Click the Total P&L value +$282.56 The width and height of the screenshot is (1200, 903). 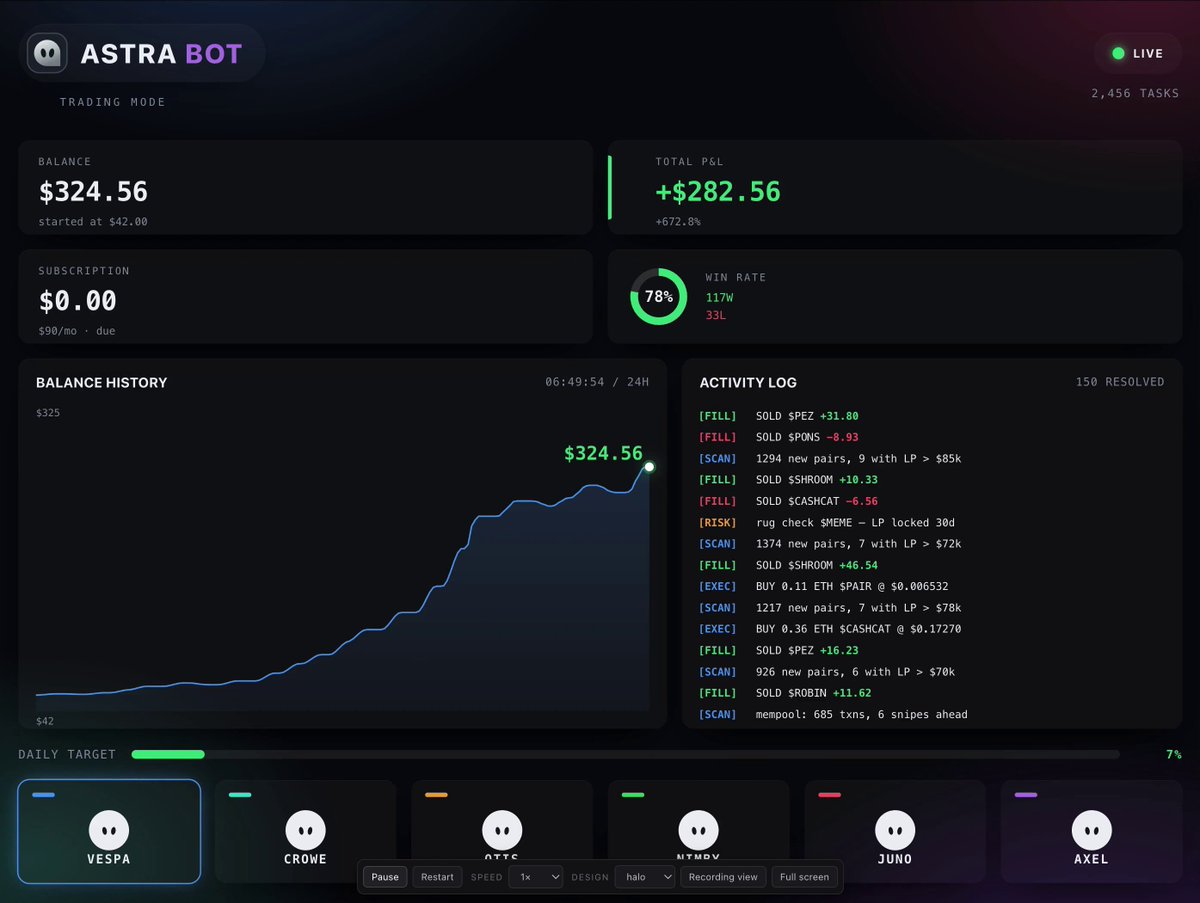point(718,191)
